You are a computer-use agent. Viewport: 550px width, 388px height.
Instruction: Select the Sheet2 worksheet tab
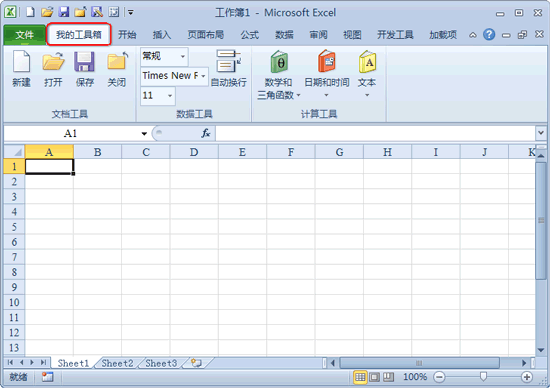(x=117, y=363)
